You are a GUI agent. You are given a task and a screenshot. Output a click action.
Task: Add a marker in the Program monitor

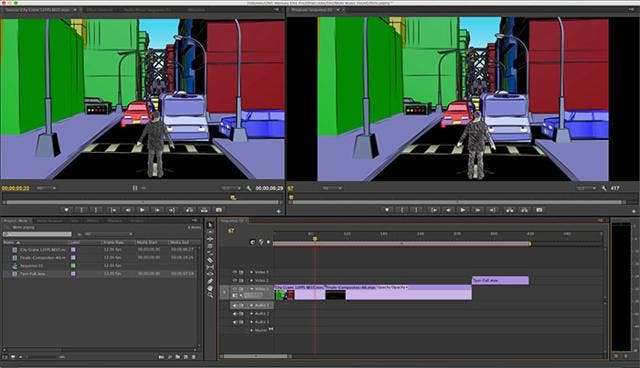pyautogui.click(x=387, y=210)
